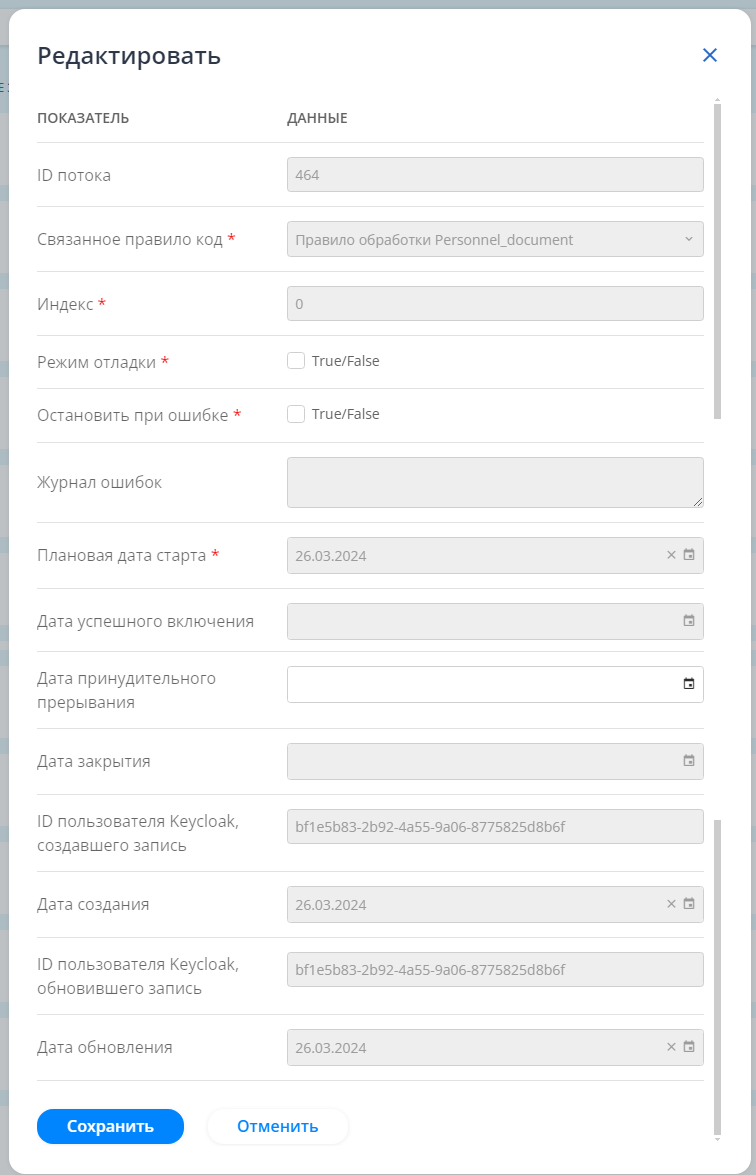Enable Остановить при ошибке checkbox
This screenshot has height=1175, width=756.
(296, 414)
